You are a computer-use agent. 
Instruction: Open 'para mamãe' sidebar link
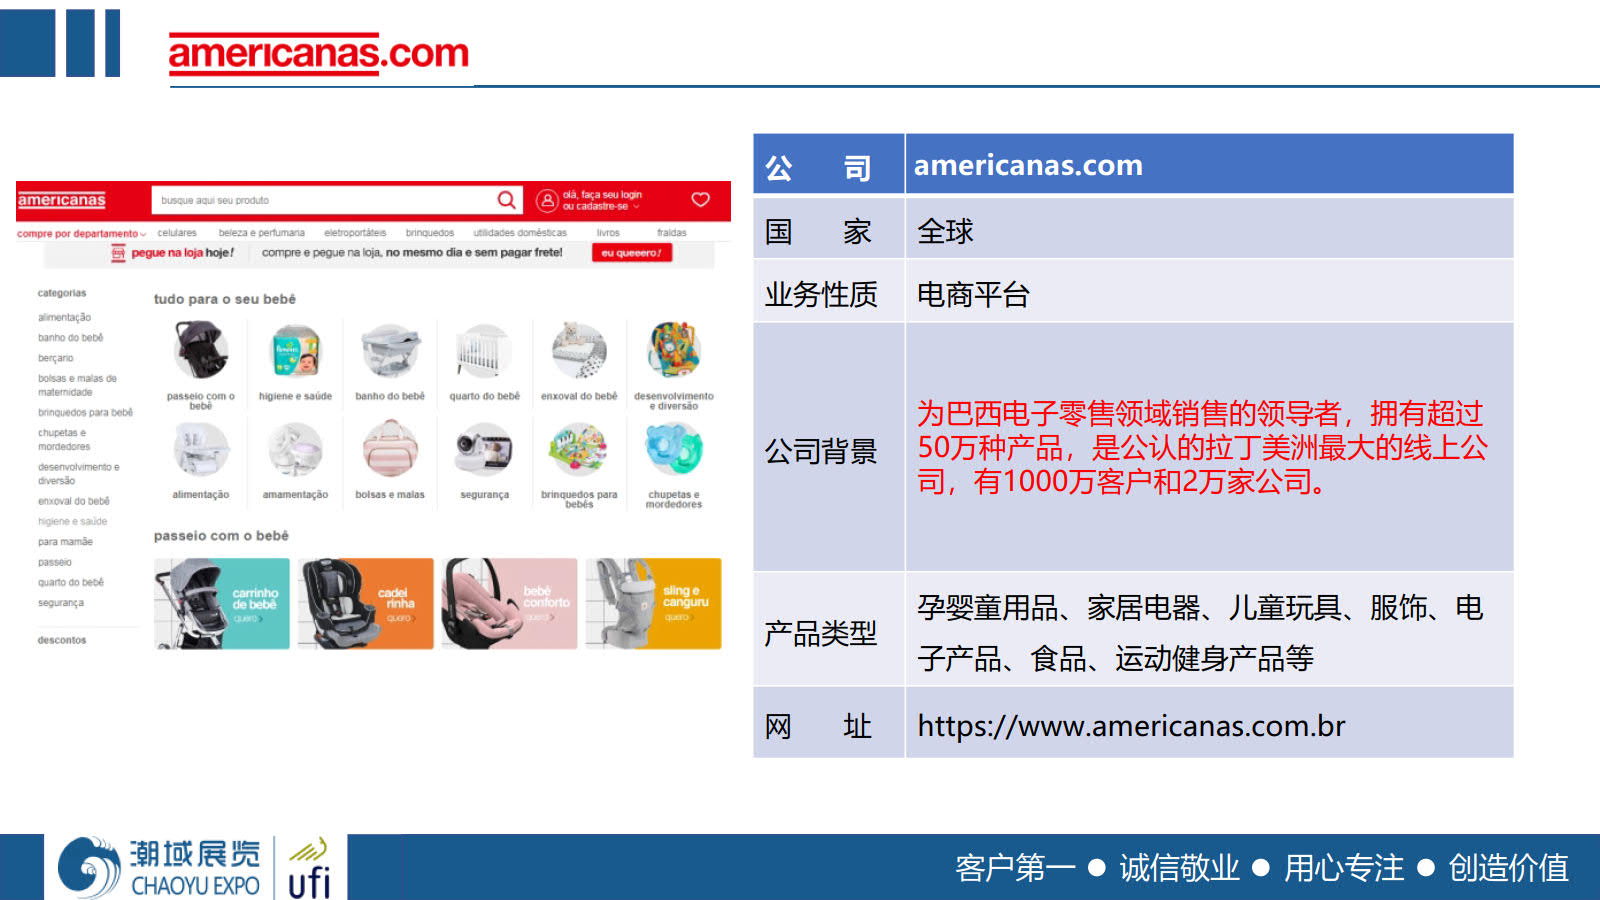[x=65, y=542]
